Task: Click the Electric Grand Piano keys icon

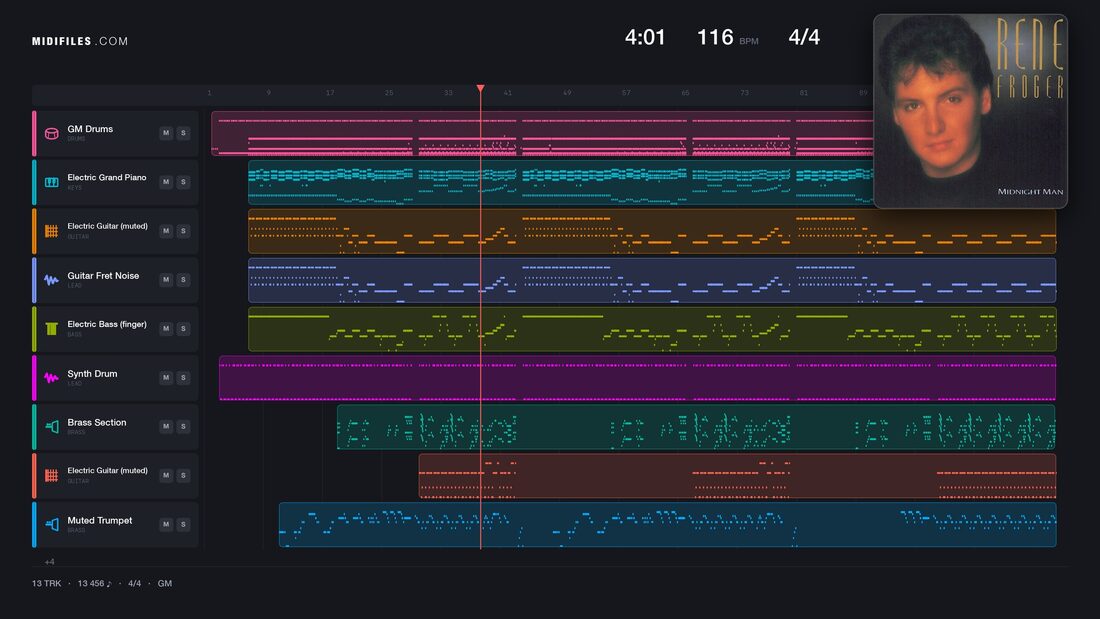Action: 51,182
